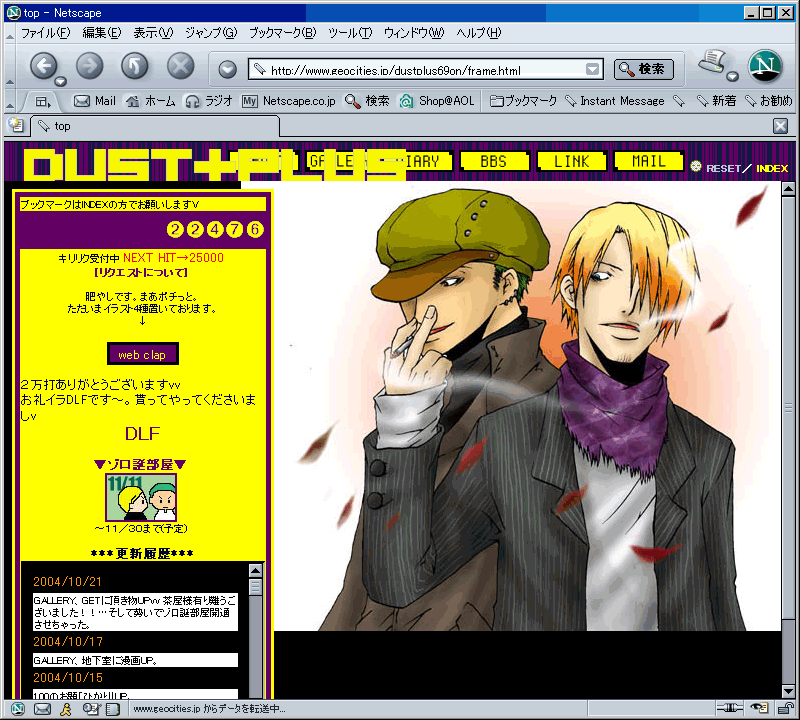Toggle the online/offline connection icon
The height and width of the screenshot is (720, 800).
(730, 708)
